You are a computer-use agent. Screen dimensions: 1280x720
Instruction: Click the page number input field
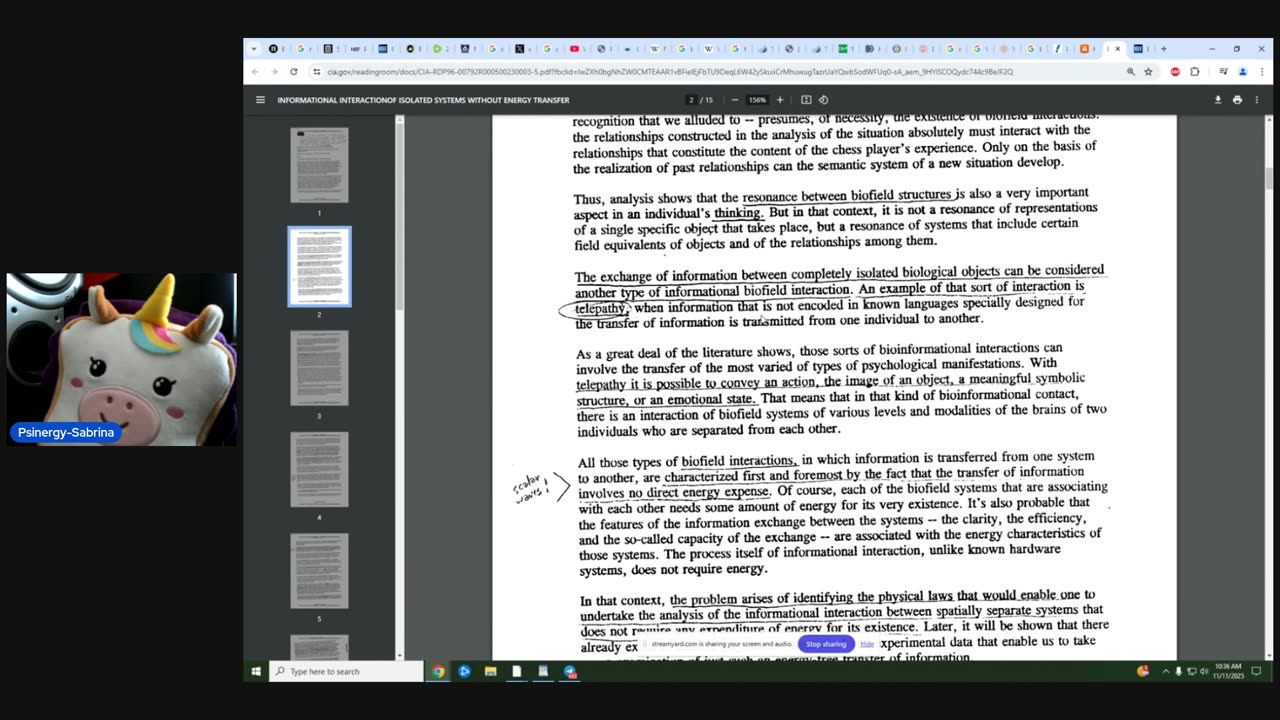click(691, 100)
